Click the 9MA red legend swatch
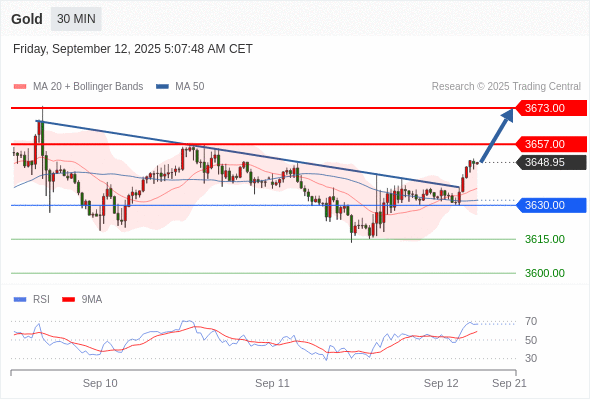 [68, 300]
